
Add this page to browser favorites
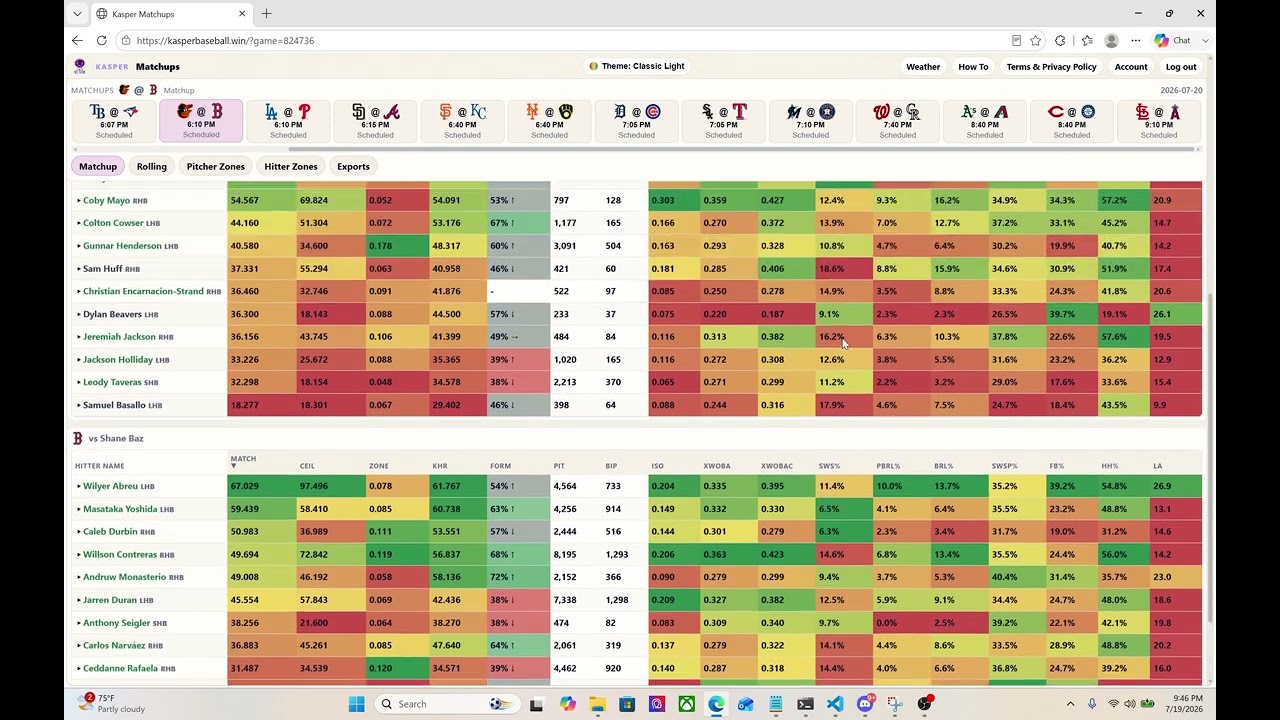[x=1035, y=41]
